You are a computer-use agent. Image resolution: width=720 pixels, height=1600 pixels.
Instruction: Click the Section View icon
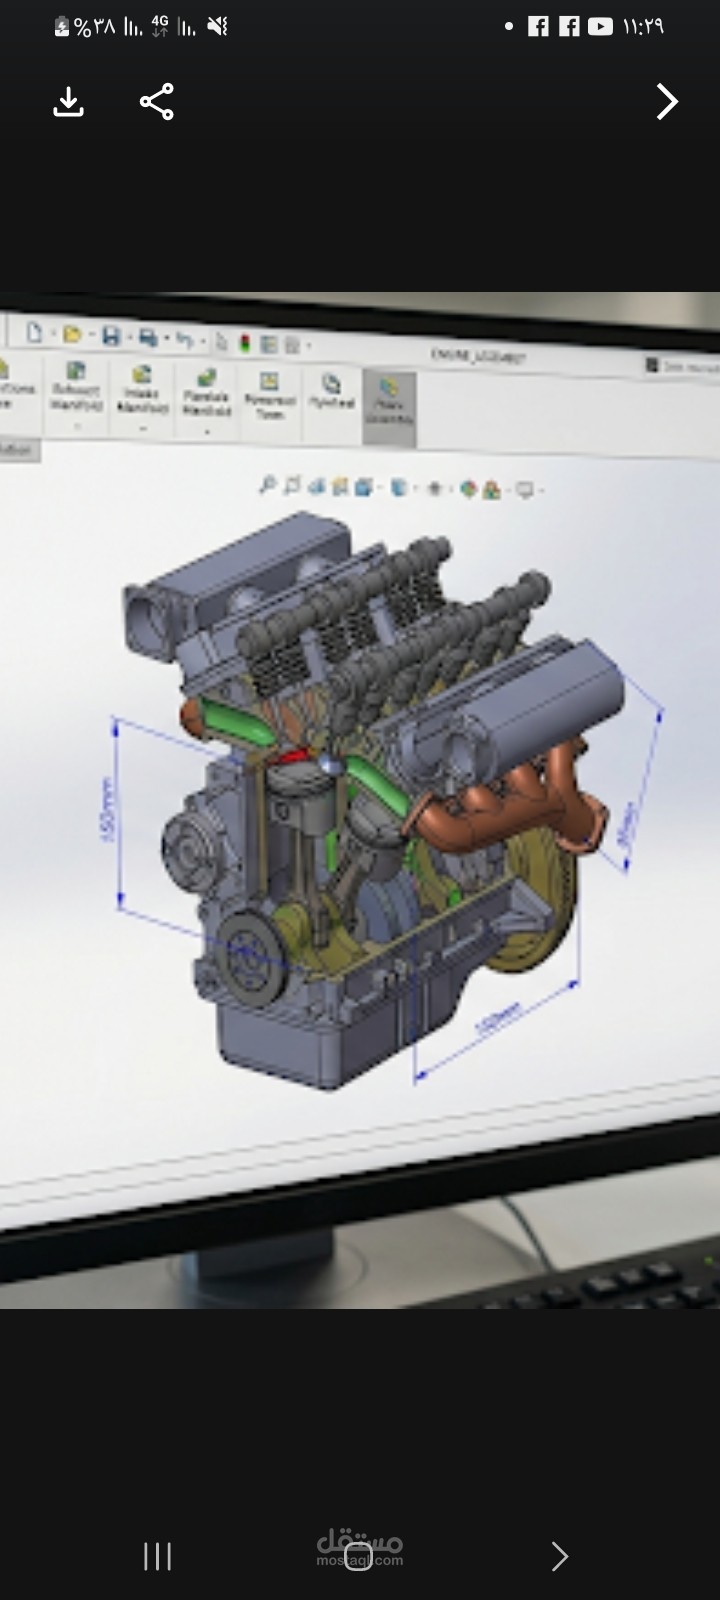(x=340, y=487)
